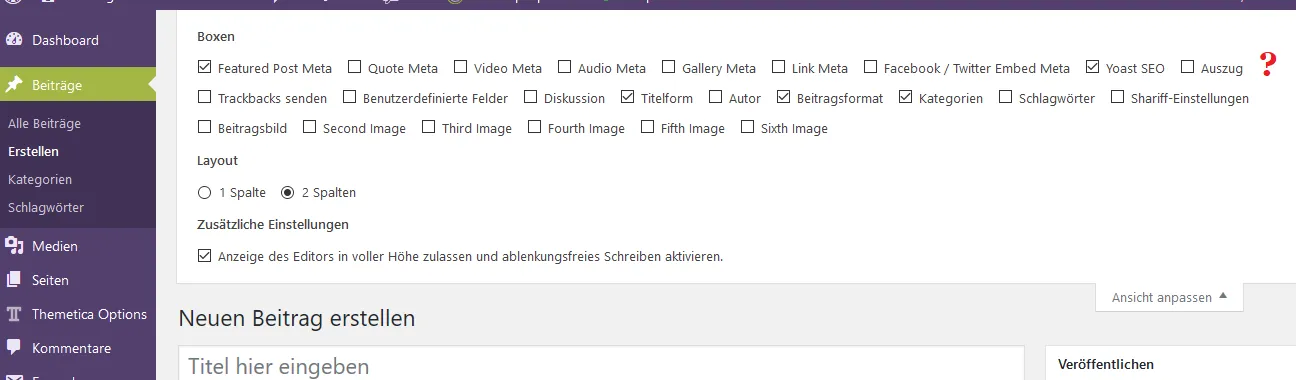Enable the Auszug checkbox

[x=1187, y=68]
